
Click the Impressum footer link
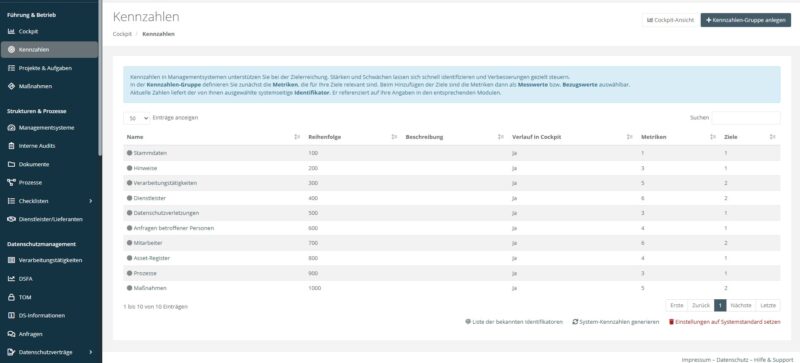pos(696,359)
